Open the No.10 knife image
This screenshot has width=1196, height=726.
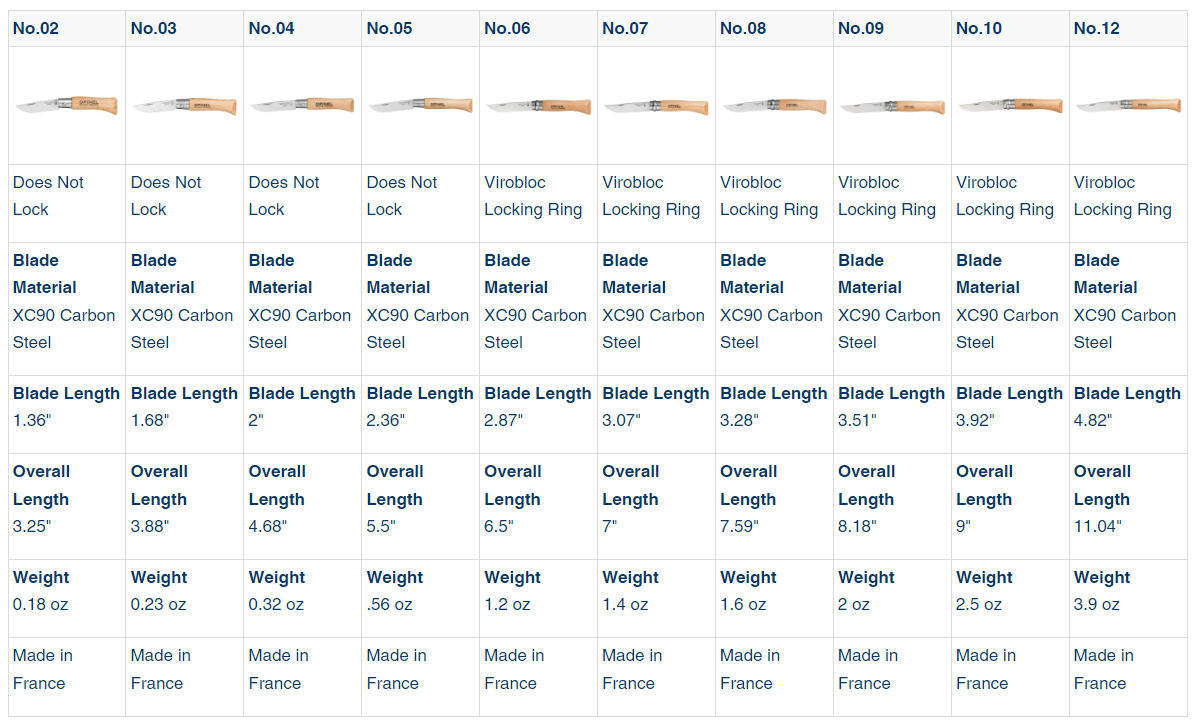[x=1010, y=105]
